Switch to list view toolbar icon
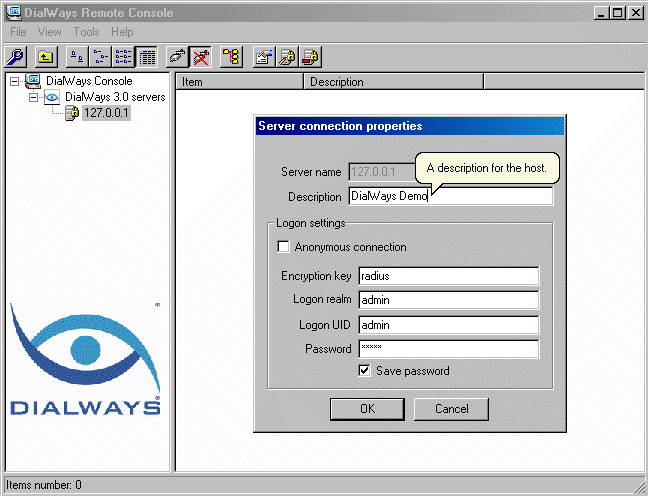This screenshot has width=648, height=496. (x=123, y=57)
